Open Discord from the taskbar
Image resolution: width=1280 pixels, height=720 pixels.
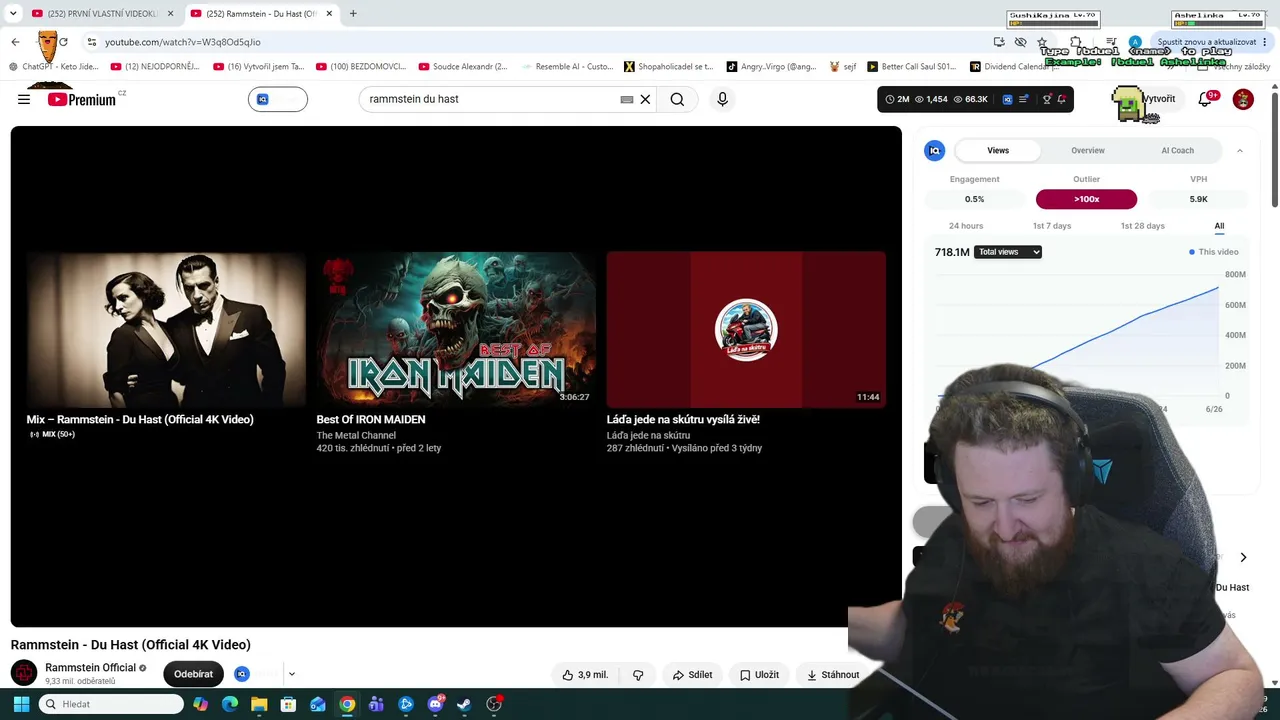435,704
